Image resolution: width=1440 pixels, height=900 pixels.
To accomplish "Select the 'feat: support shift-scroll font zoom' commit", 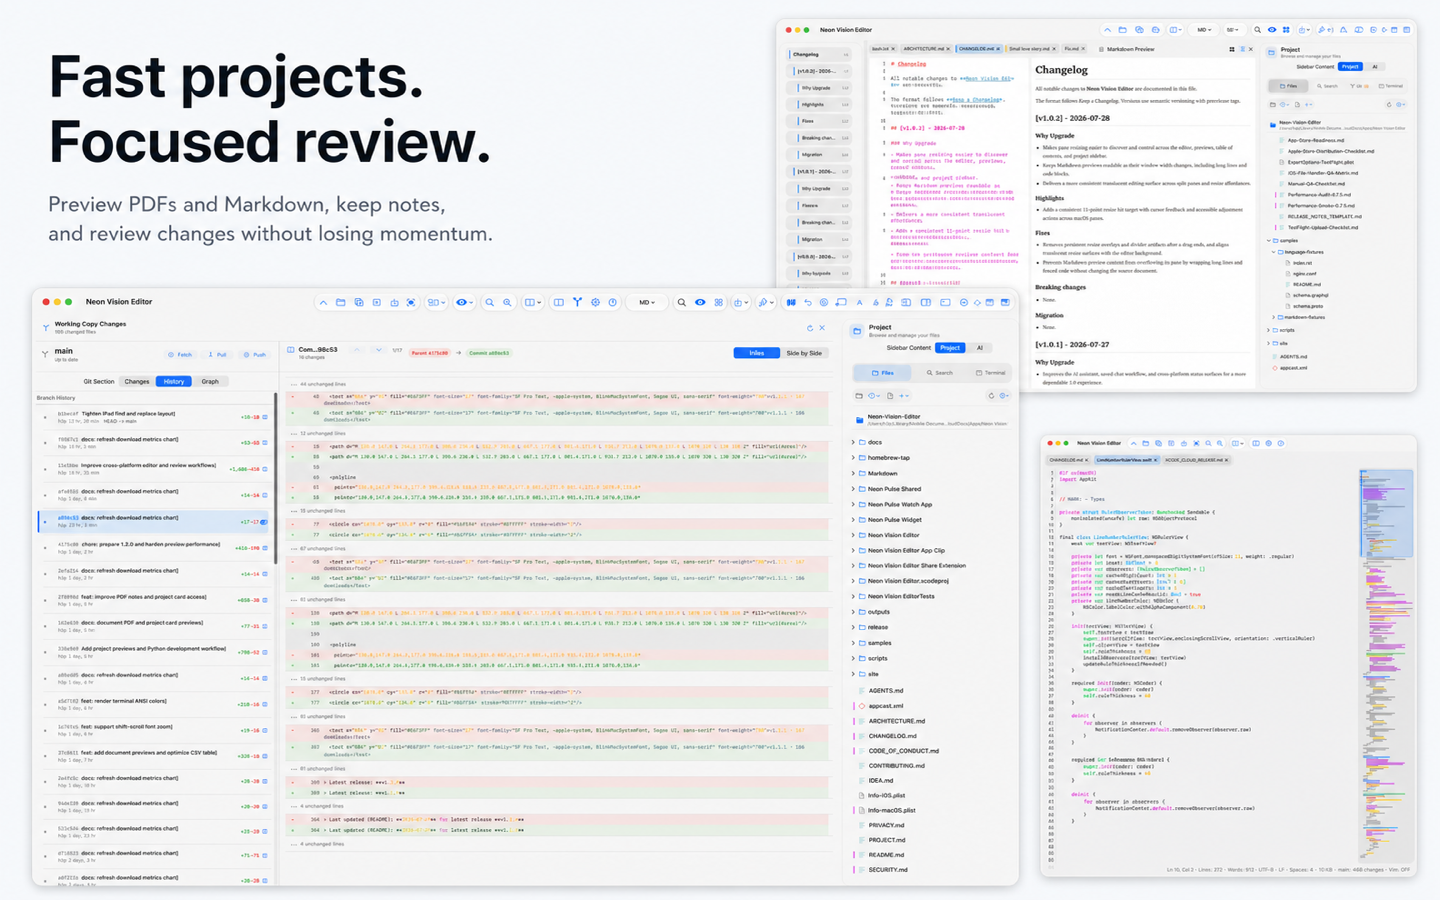I will click(154, 730).
